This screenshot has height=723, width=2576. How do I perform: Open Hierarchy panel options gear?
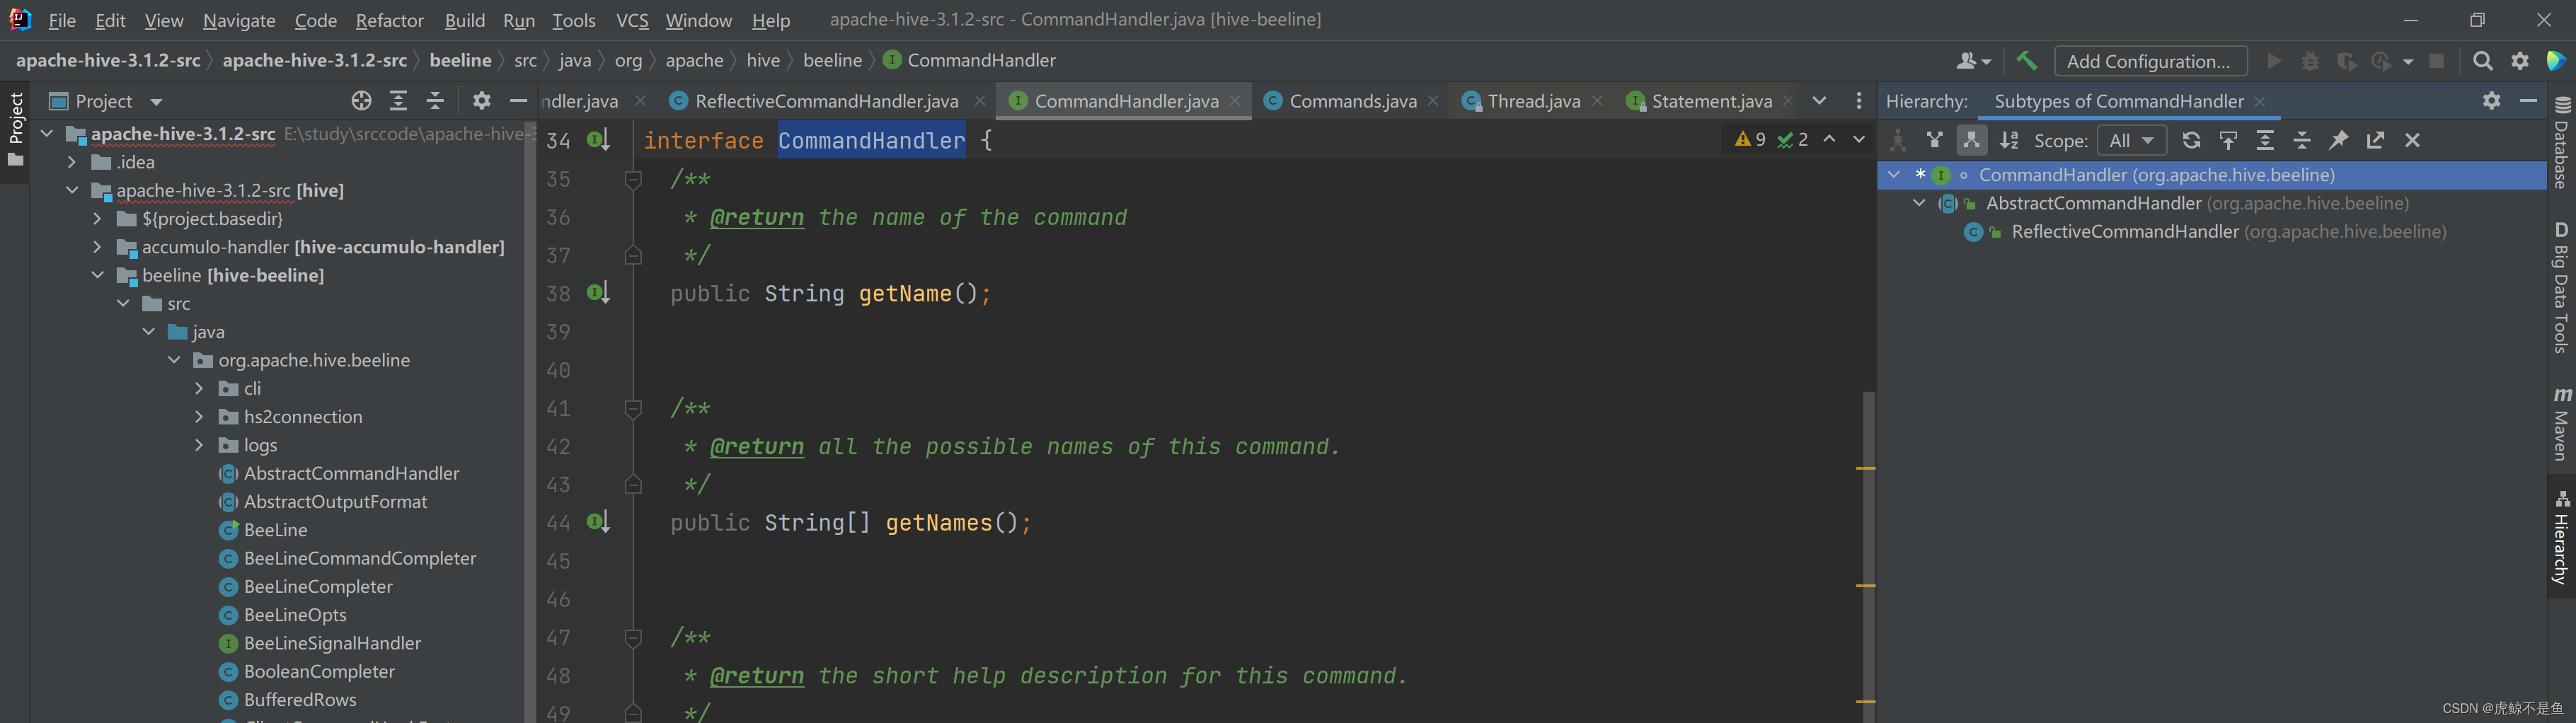point(2491,101)
